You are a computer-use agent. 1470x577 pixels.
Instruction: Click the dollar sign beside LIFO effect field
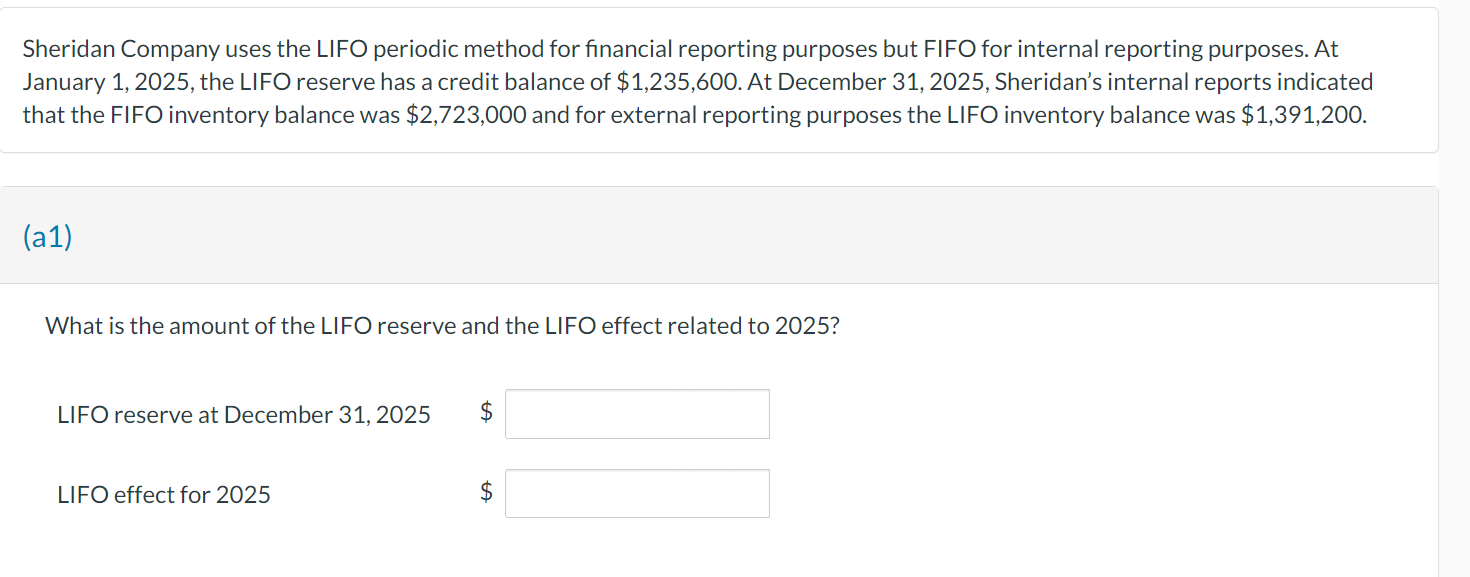coord(486,492)
